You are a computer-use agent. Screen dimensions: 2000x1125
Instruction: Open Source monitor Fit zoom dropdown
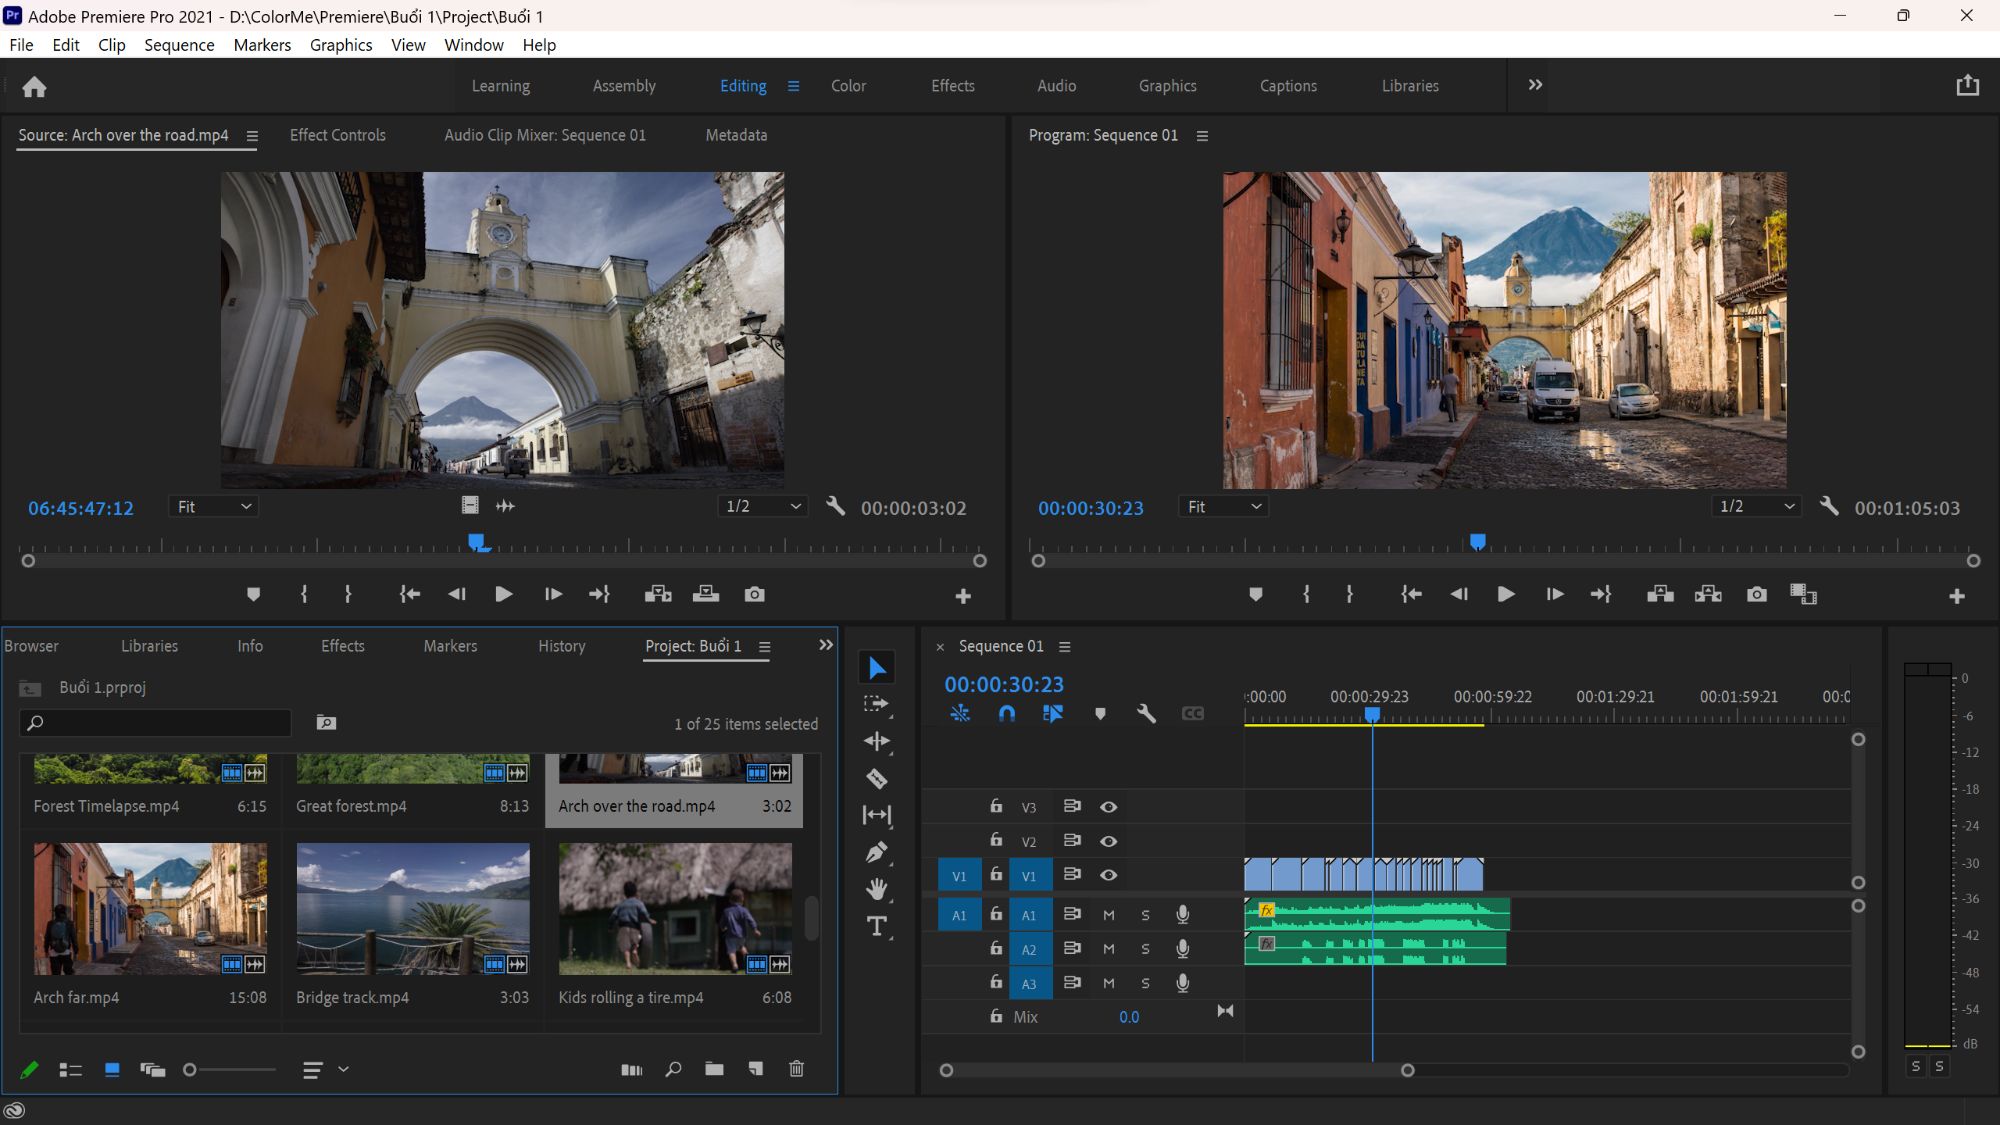tap(214, 507)
